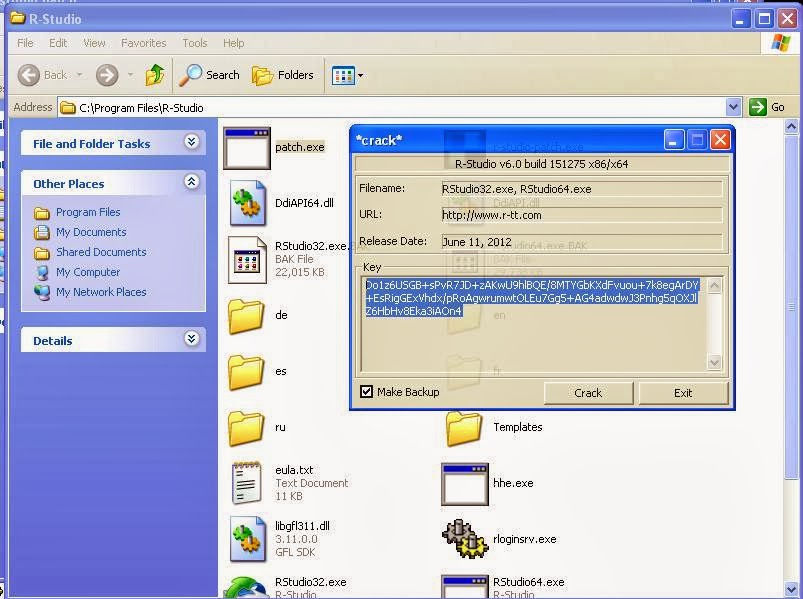Click Explorer file list scroll up arrow
This screenshot has width=803, height=599.
pyautogui.click(x=791, y=126)
